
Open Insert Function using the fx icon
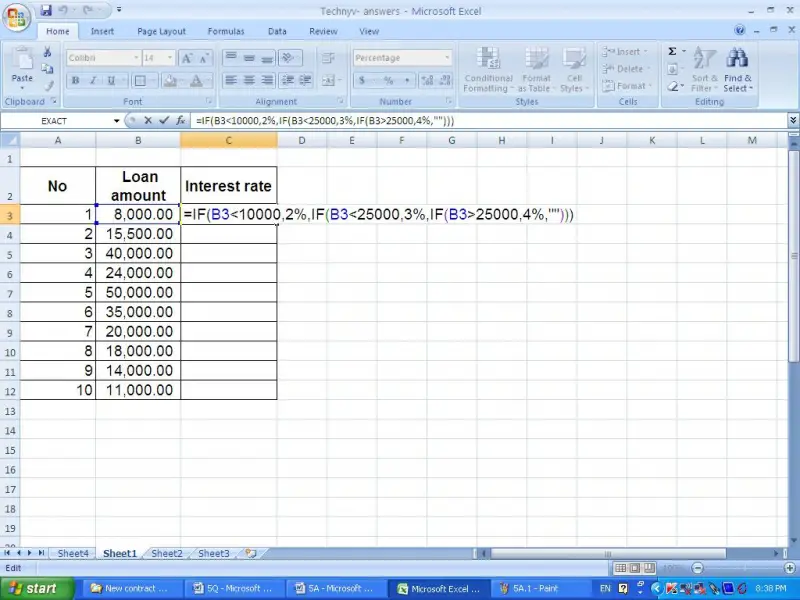(x=180, y=120)
